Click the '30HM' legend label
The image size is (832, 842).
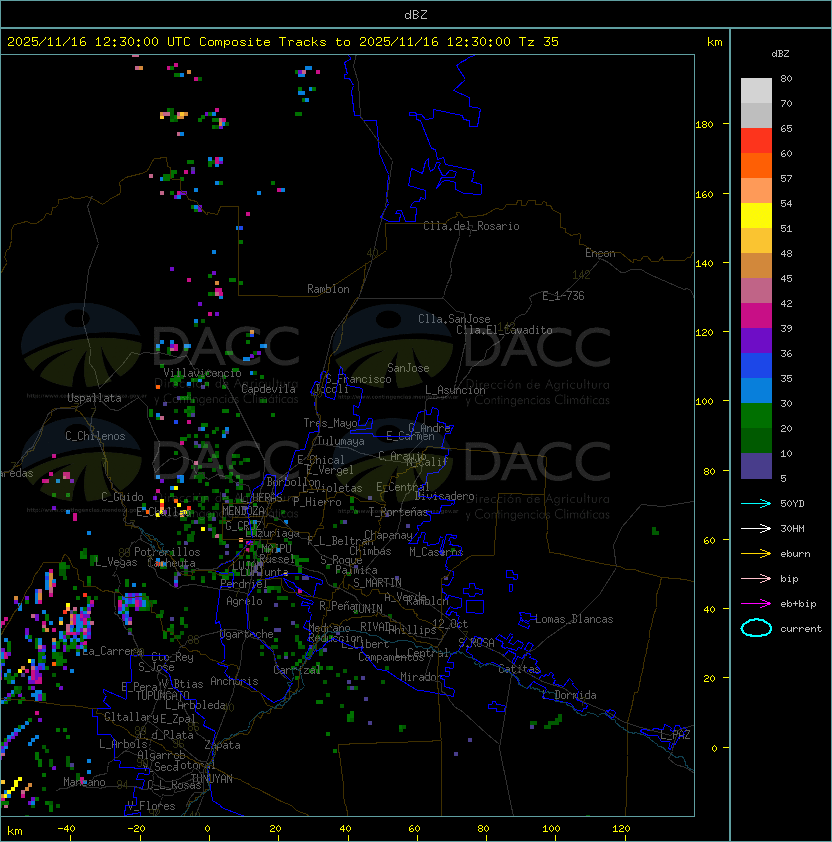tap(792, 529)
